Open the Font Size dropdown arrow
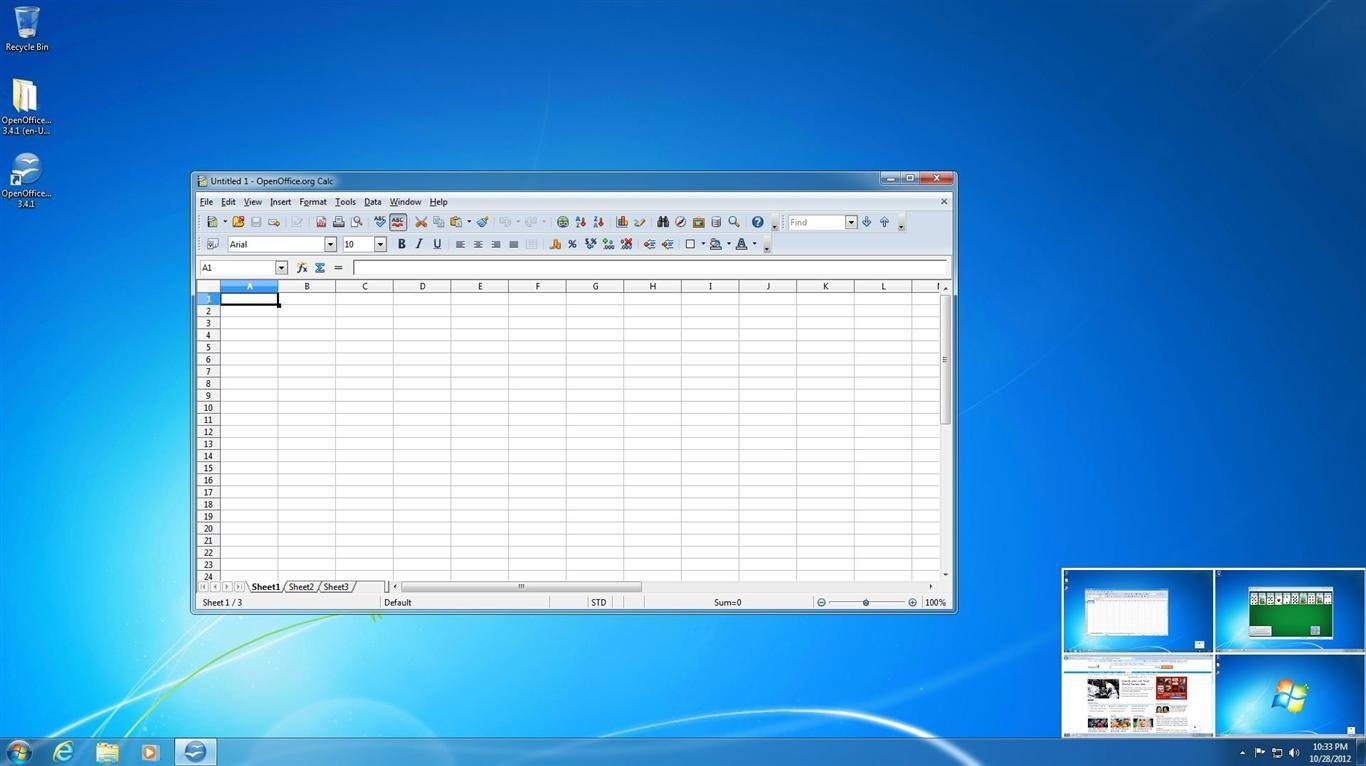The height and width of the screenshot is (766, 1366). point(380,244)
